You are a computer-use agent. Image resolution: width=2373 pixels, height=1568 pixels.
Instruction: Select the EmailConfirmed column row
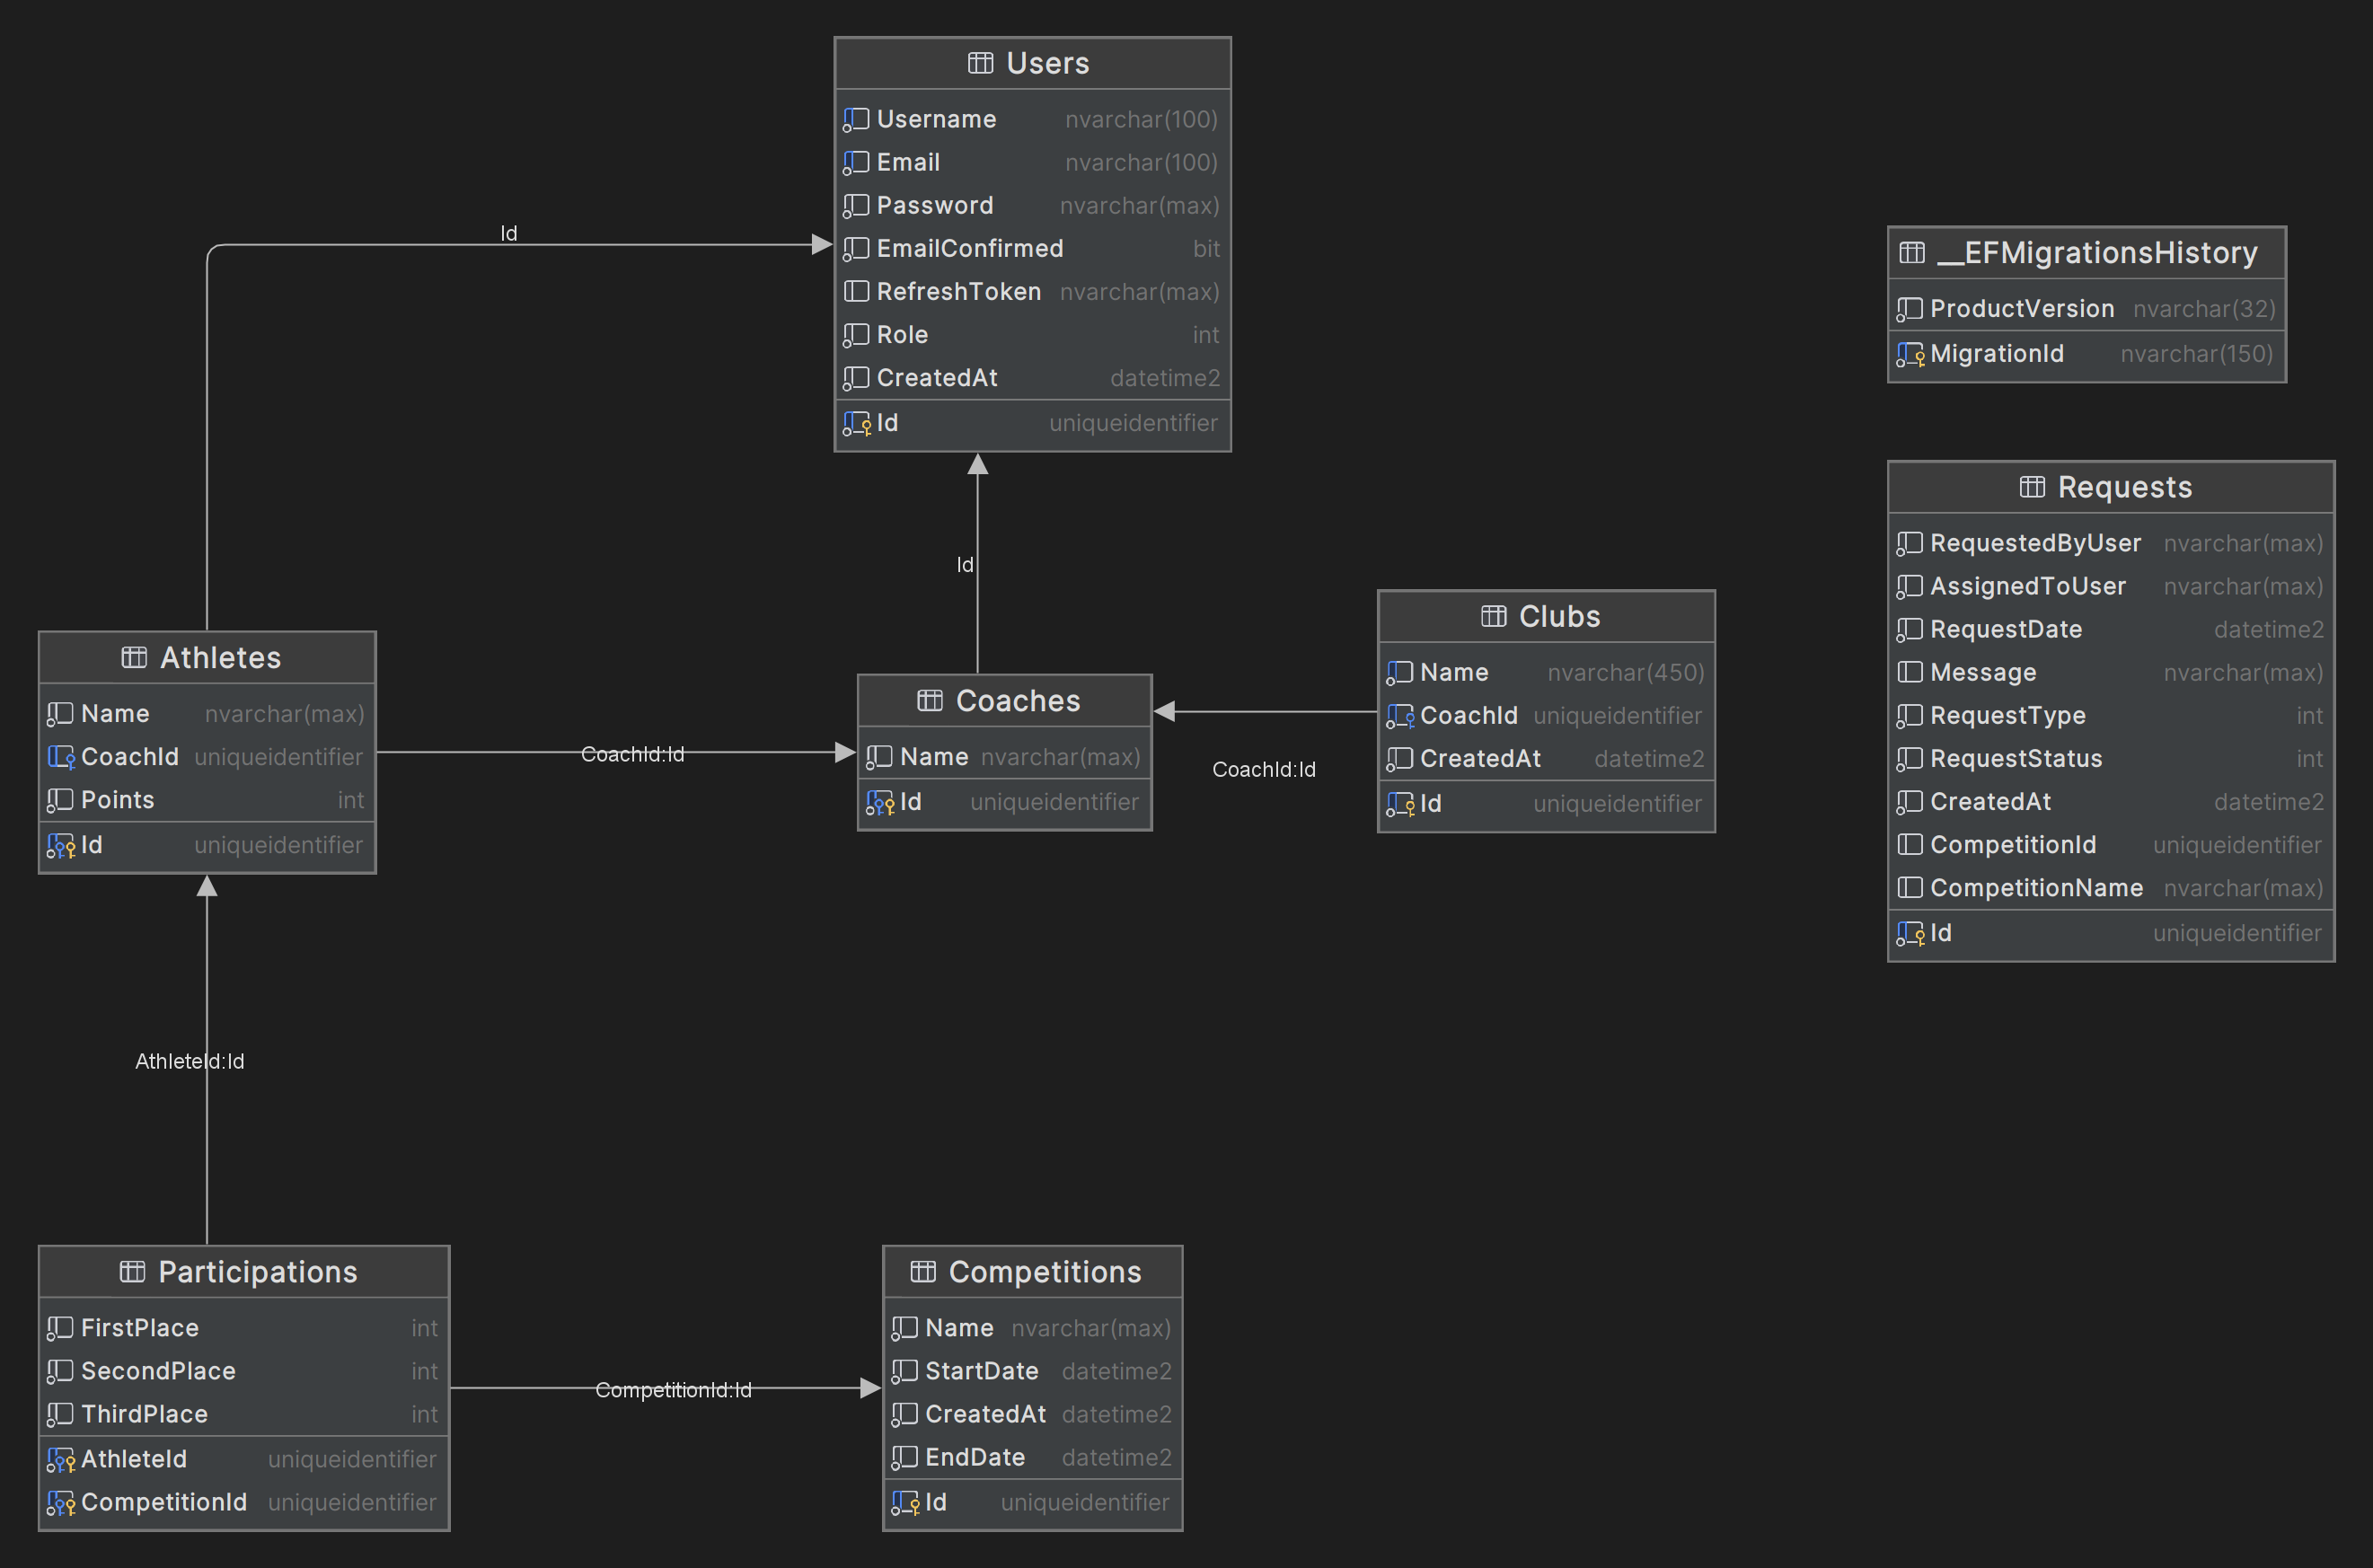[x=1033, y=248]
